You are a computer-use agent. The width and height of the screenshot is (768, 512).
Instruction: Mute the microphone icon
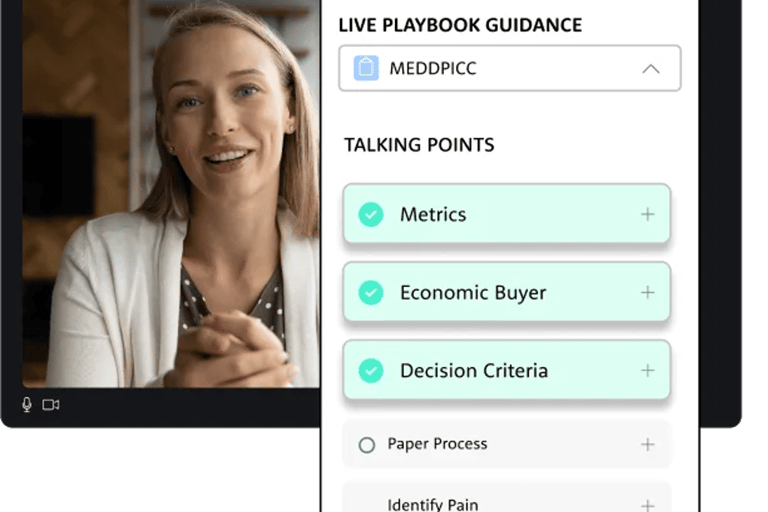pos(27,405)
